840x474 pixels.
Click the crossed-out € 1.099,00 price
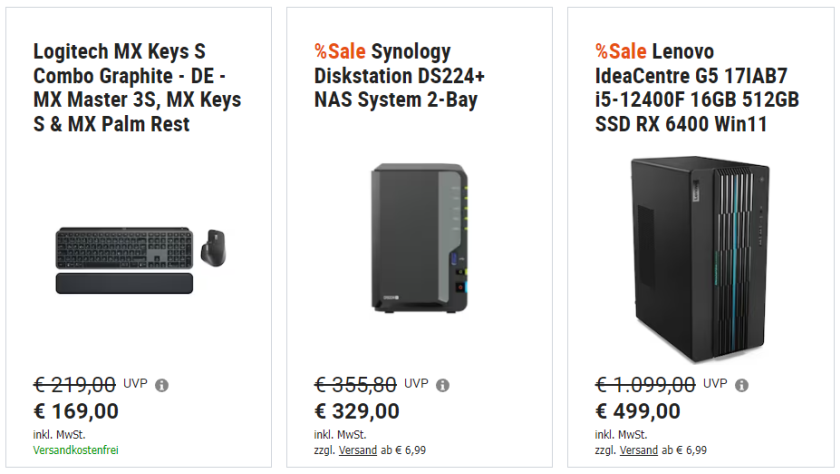click(x=646, y=384)
